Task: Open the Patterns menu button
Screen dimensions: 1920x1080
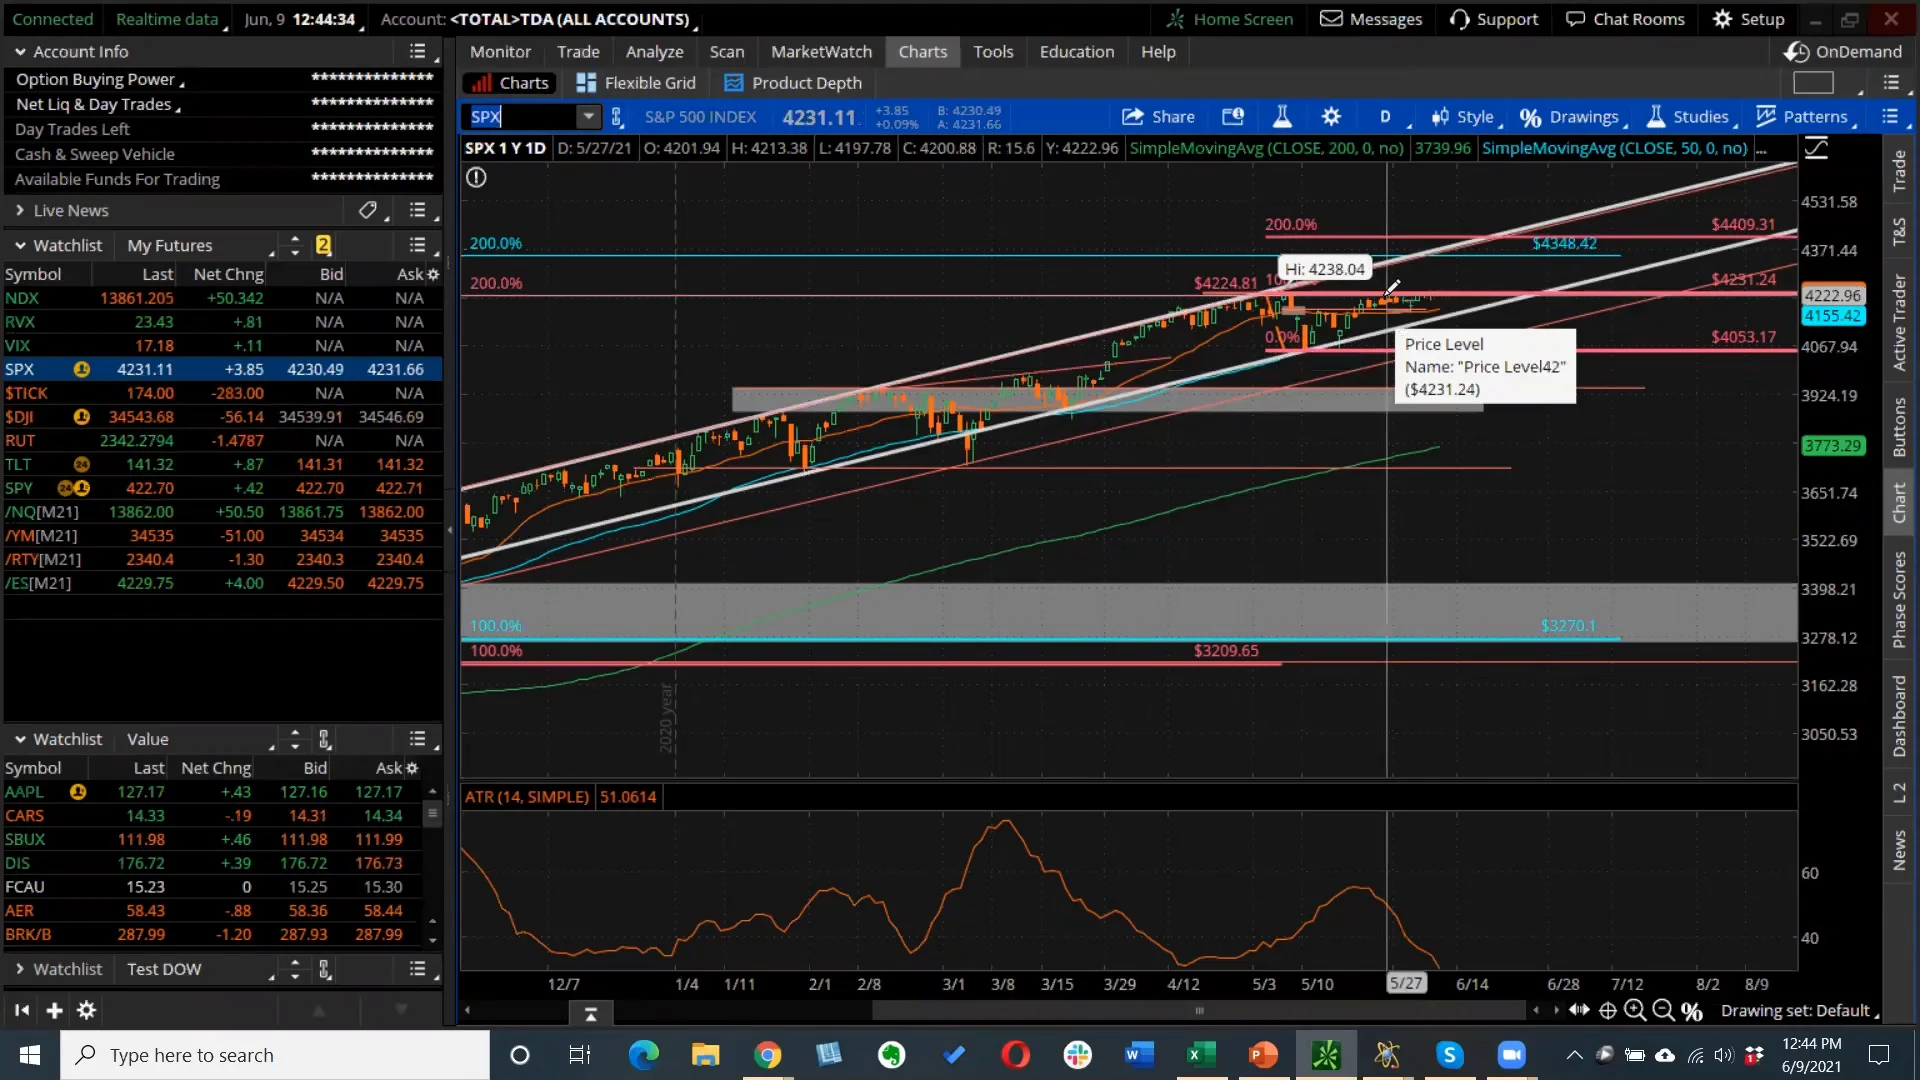Action: (x=1805, y=117)
